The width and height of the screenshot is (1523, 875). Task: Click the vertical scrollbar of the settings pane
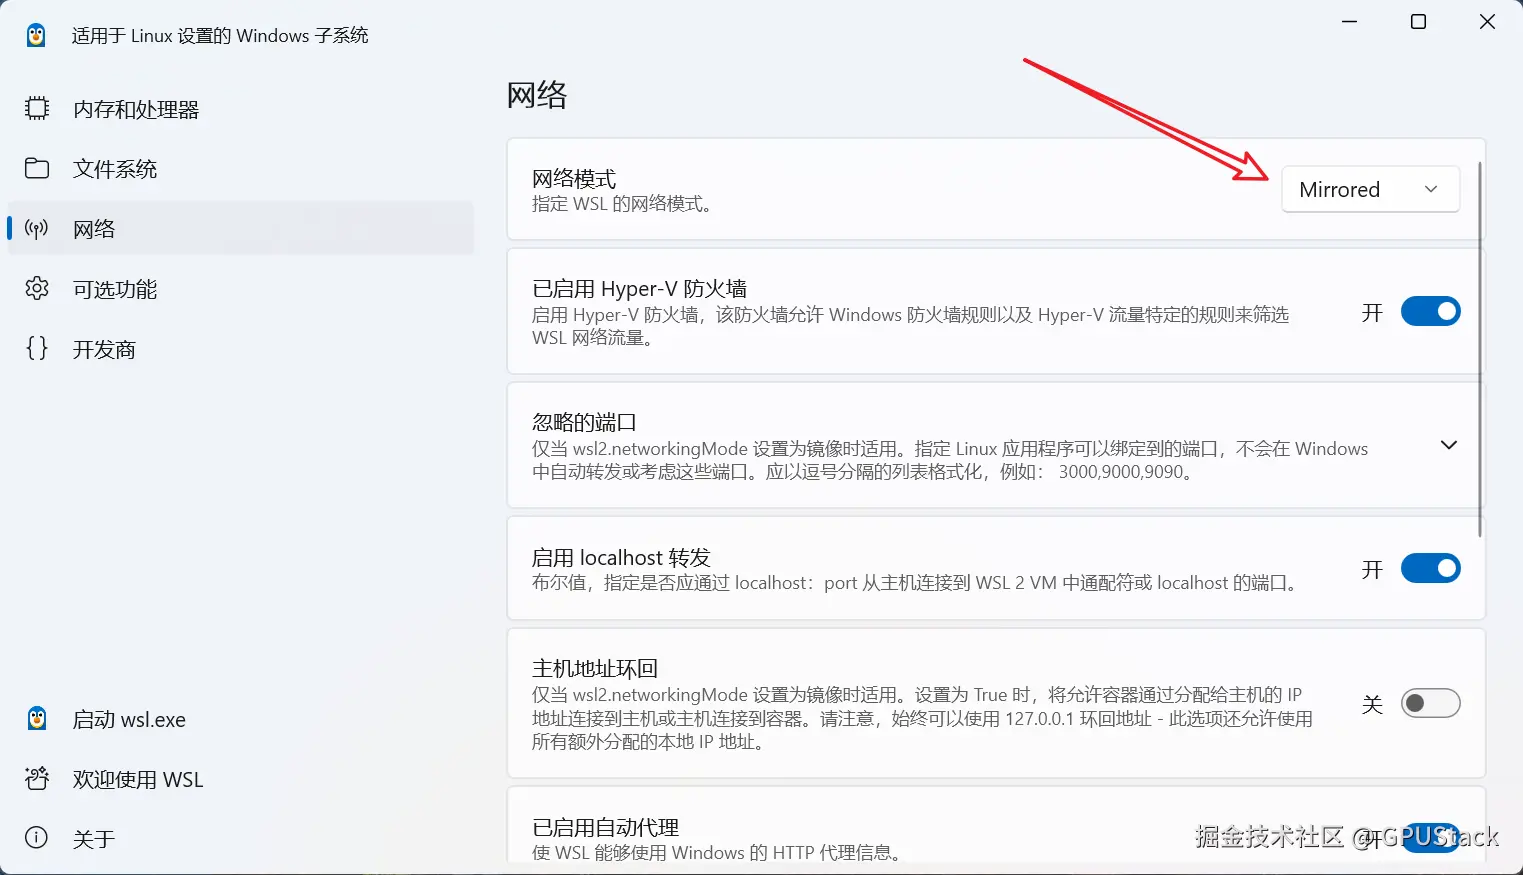pyautogui.click(x=1479, y=350)
